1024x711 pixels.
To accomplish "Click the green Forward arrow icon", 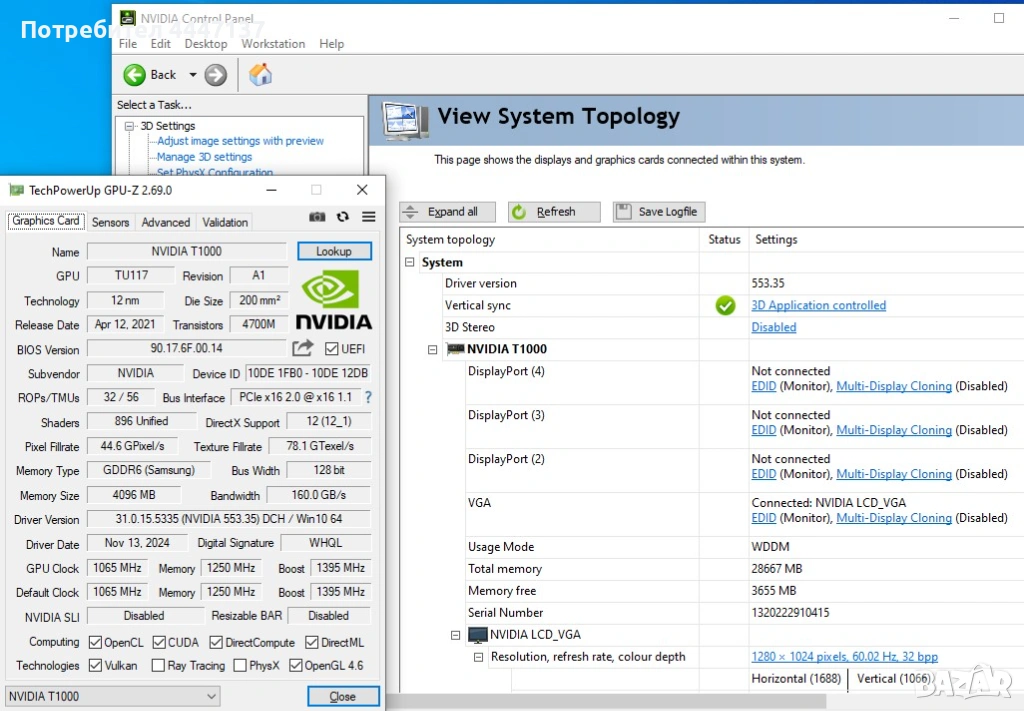I will [215, 75].
